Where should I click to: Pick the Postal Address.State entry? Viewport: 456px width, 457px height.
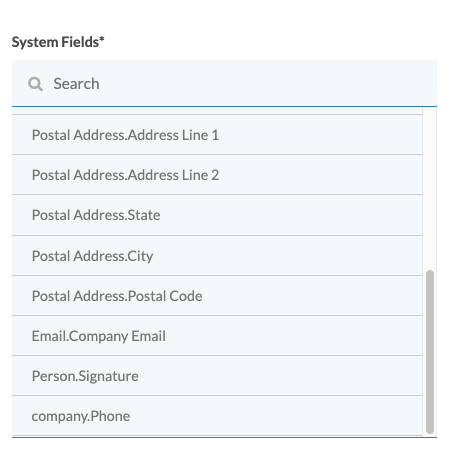[x=217, y=215]
